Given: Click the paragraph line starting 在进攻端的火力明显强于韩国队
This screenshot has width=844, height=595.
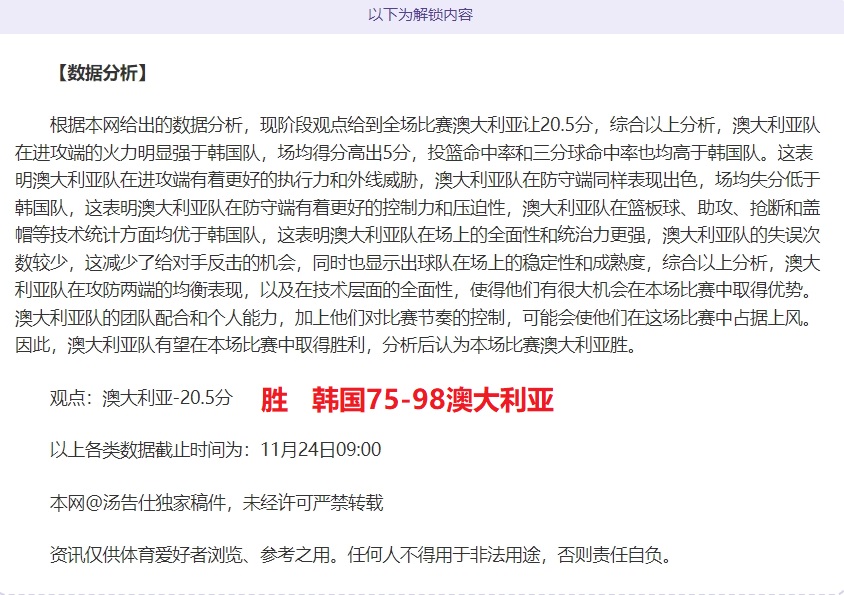Looking at the screenshot, I should [x=413, y=153].
